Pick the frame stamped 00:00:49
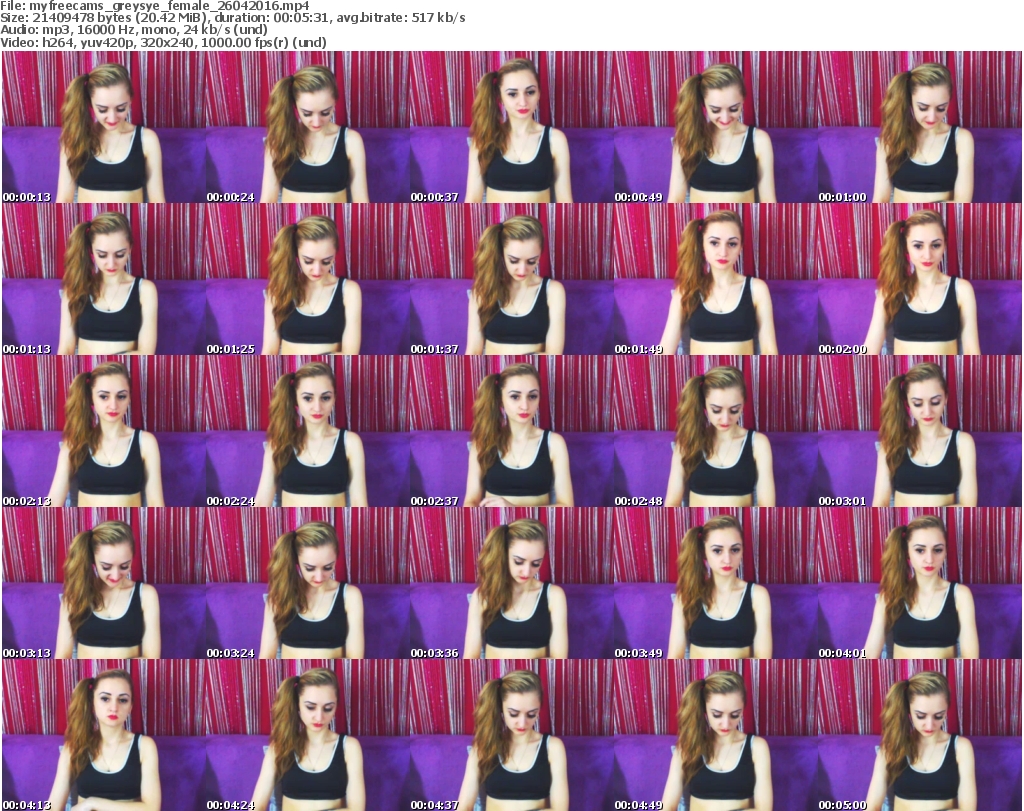Screen dimensions: 1024x811 pyautogui.click(x=715, y=127)
